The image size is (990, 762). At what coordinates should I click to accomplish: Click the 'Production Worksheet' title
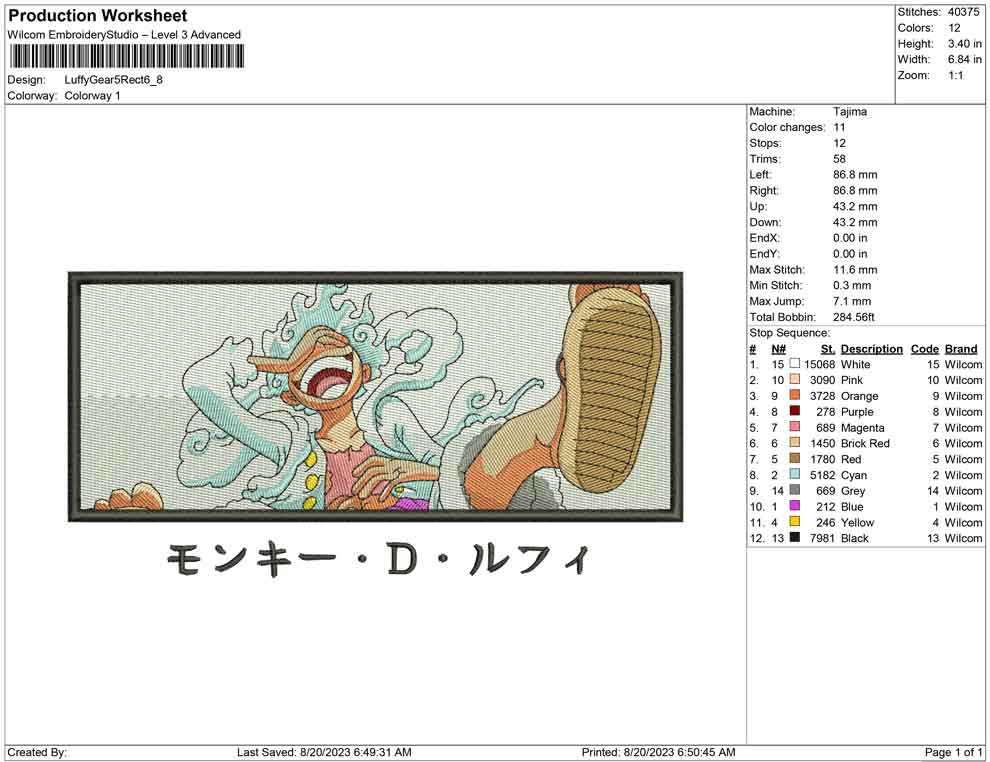pos(97,16)
